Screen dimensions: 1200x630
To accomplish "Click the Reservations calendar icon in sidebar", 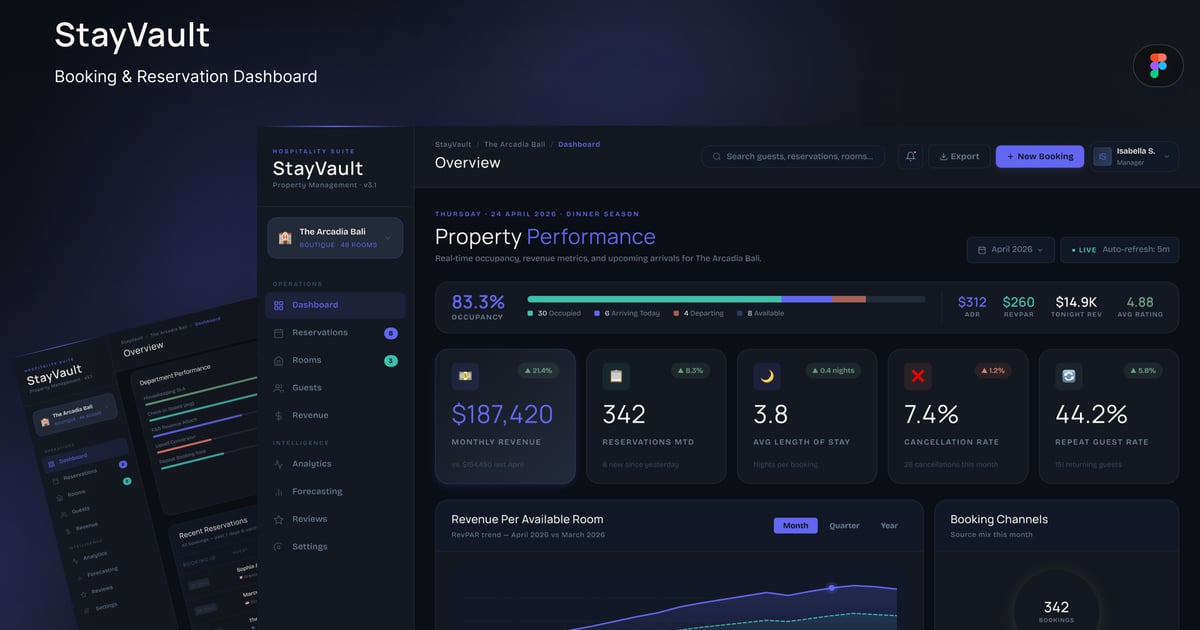I will [x=279, y=333].
